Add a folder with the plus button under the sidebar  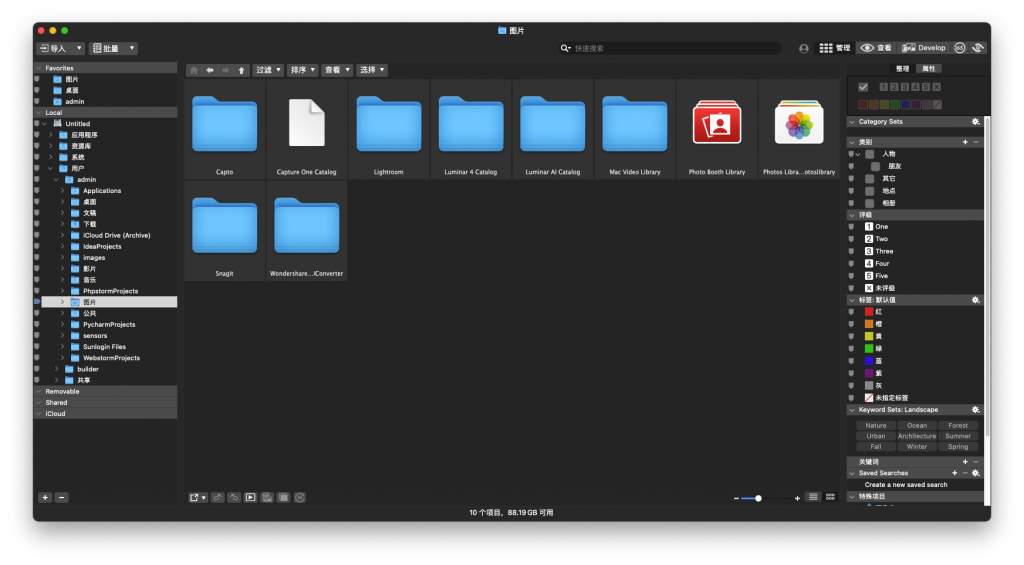(x=45, y=498)
